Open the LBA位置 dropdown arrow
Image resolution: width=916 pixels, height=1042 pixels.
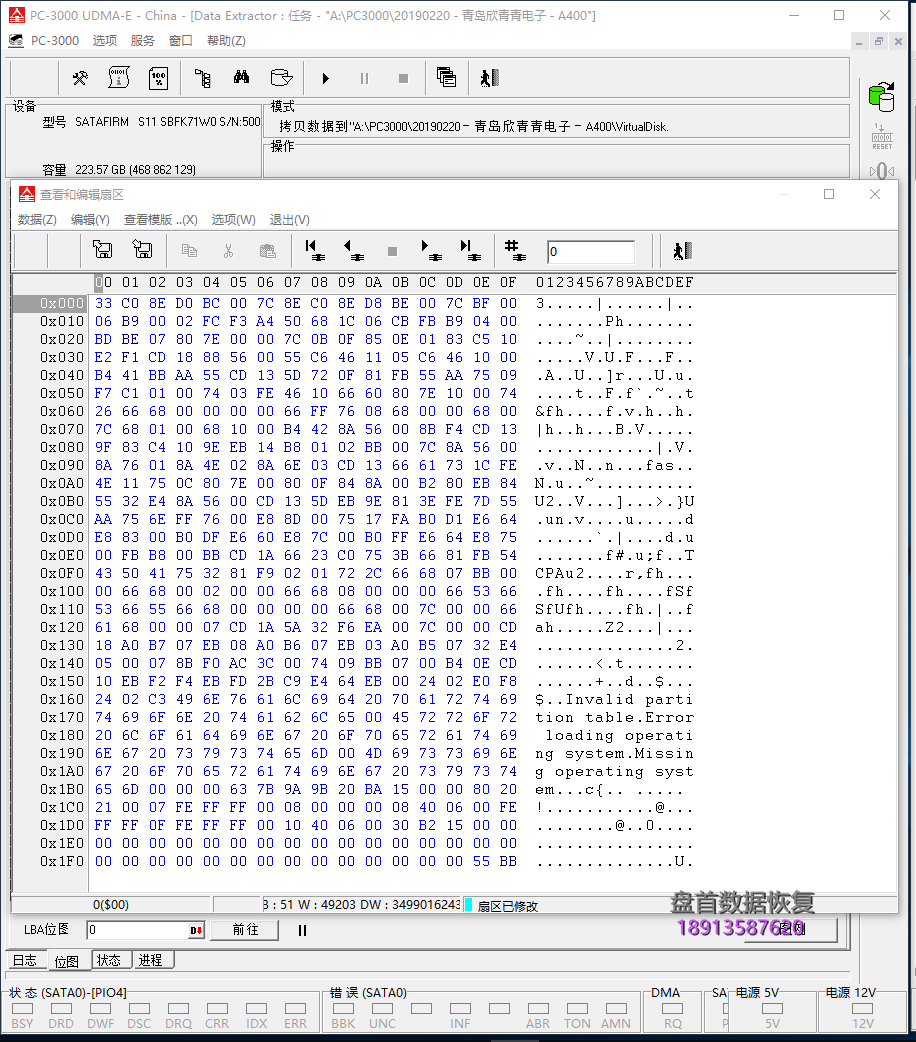click(197, 930)
